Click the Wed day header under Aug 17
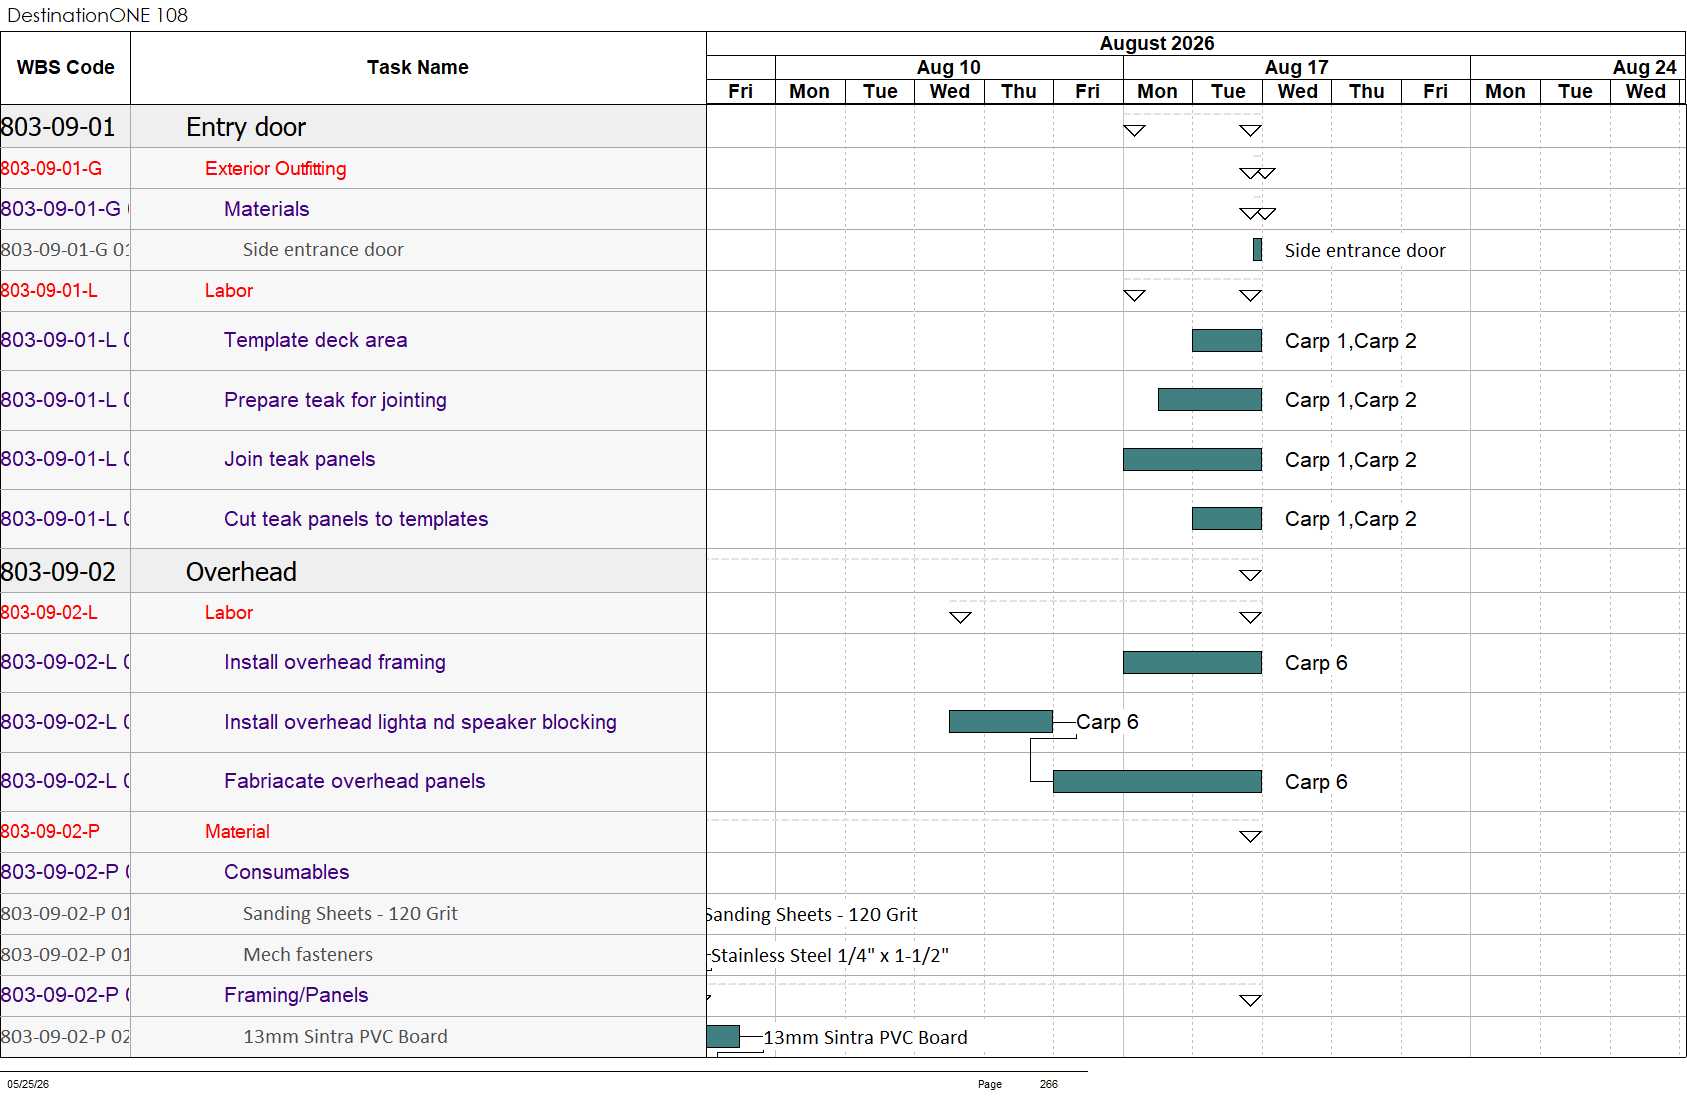Image resolution: width=1687 pixels, height=1097 pixels. (1297, 91)
